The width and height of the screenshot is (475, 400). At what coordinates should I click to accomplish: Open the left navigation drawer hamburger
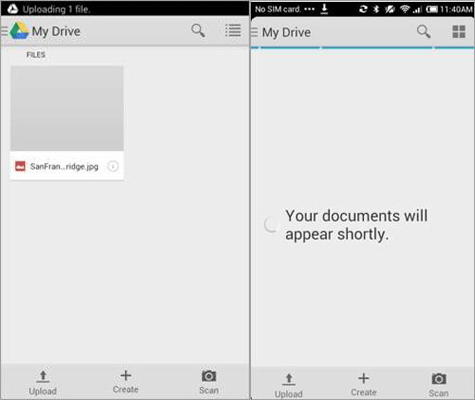click(4, 31)
